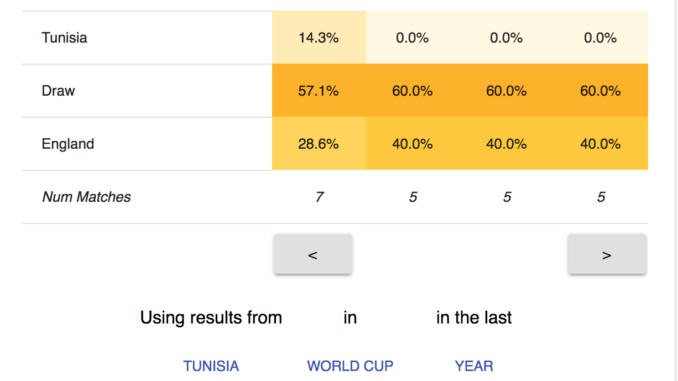This screenshot has width=678, height=381.
Task: Click the next arrow button
Action: coord(607,254)
